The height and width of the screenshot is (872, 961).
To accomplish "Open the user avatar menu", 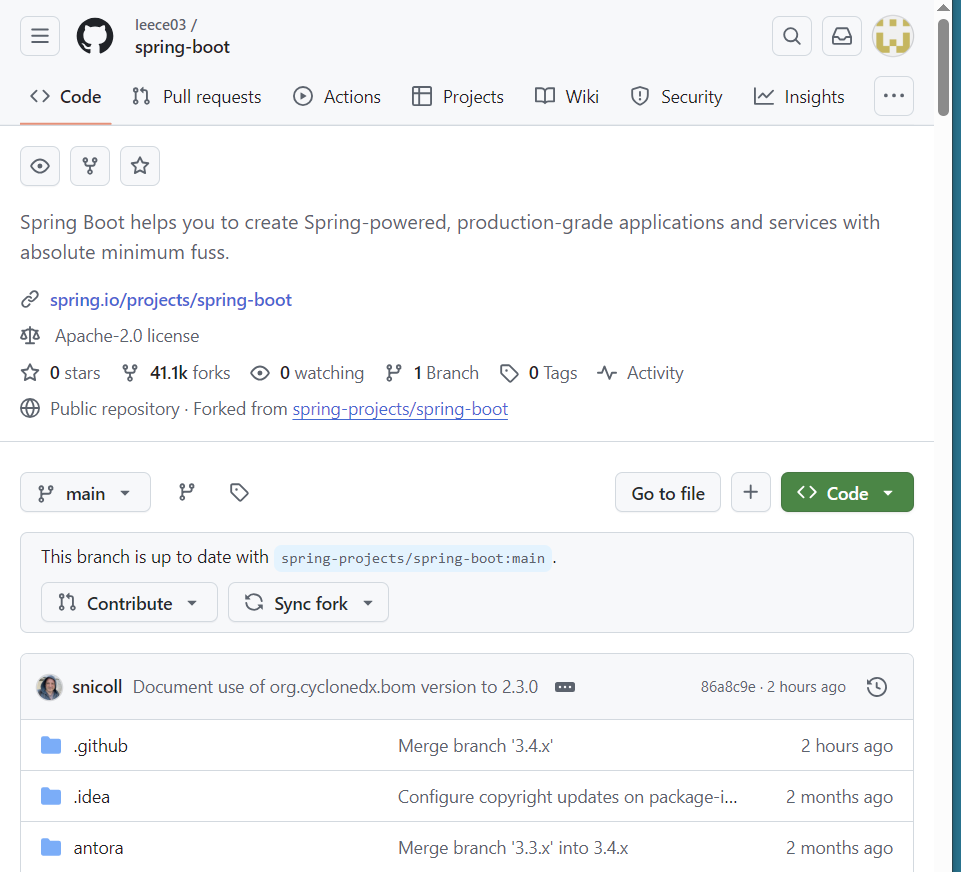I will pos(893,36).
